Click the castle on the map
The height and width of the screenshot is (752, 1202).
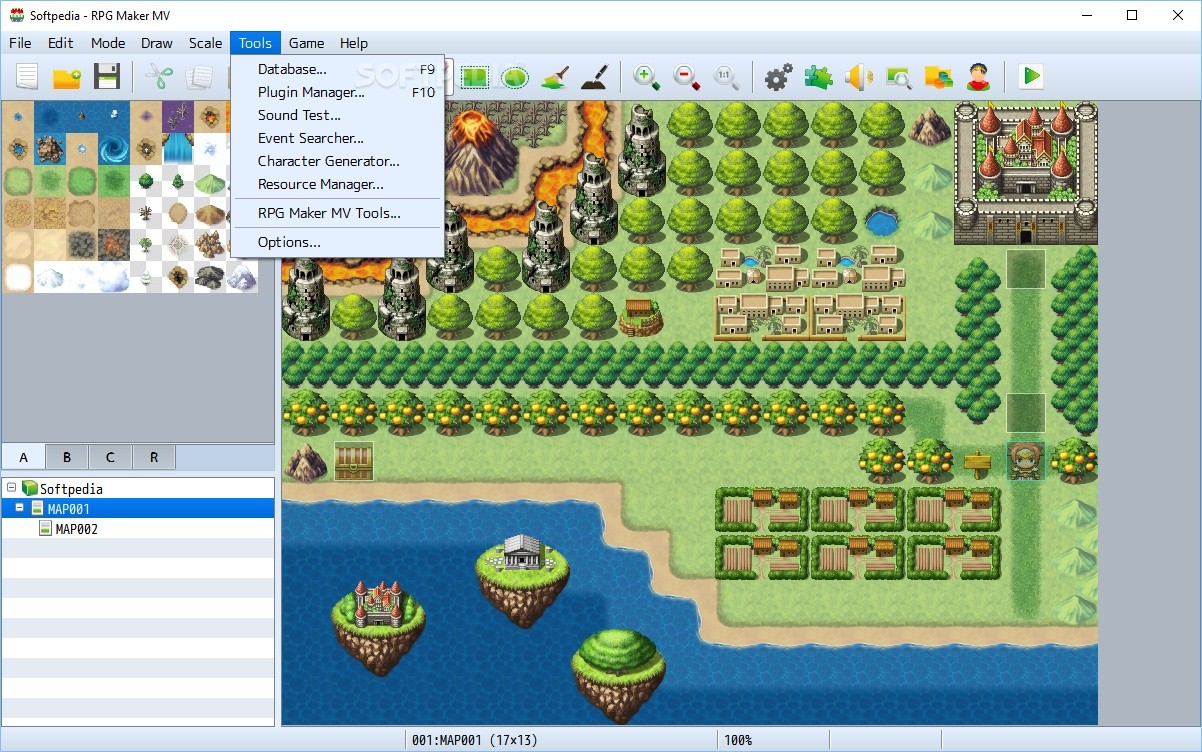[1026, 172]
